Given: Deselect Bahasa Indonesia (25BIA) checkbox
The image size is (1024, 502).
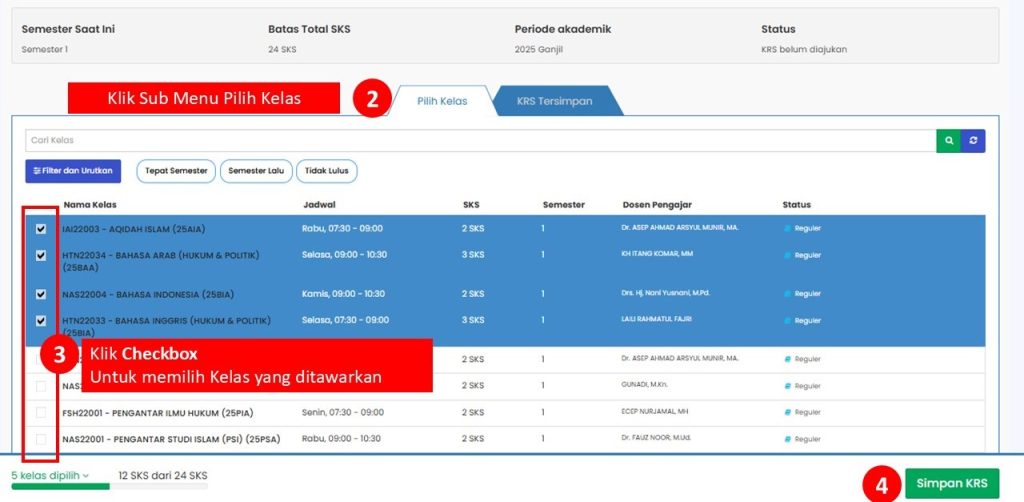Looking at the screenshot, I should (x=41, y=294).
